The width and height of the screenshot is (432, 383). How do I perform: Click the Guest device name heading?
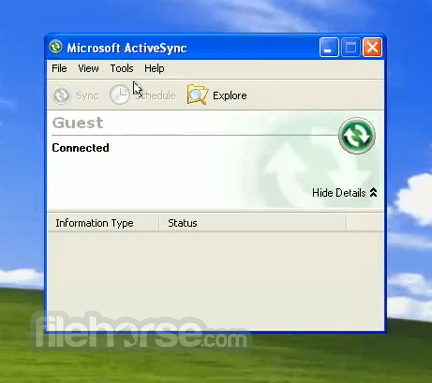click(78, 123)
